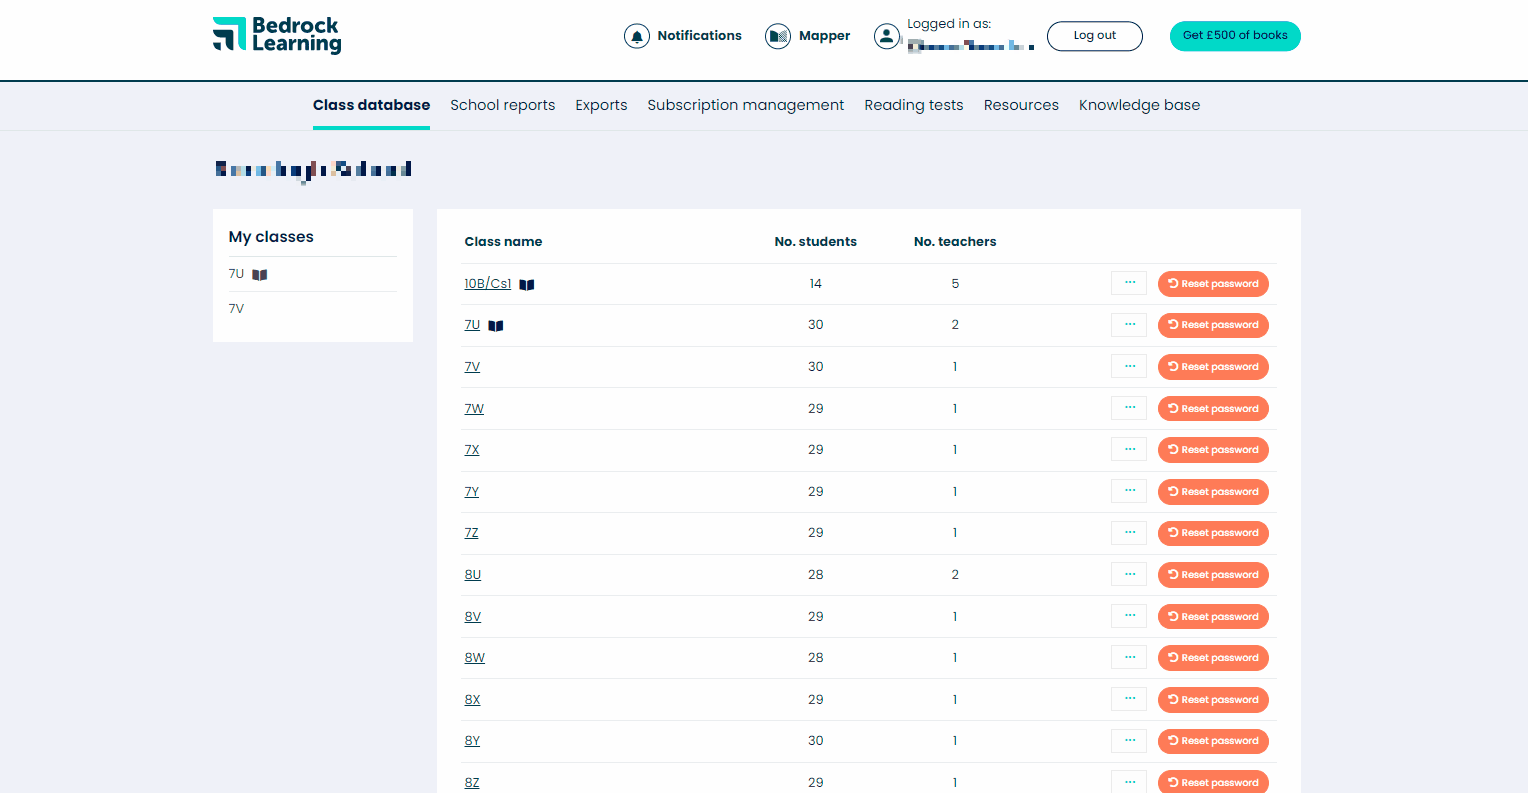Select the book icon beside 7U in table
Image resolution: width=1528 pixels, height=793 pixels.
(496, 326)
